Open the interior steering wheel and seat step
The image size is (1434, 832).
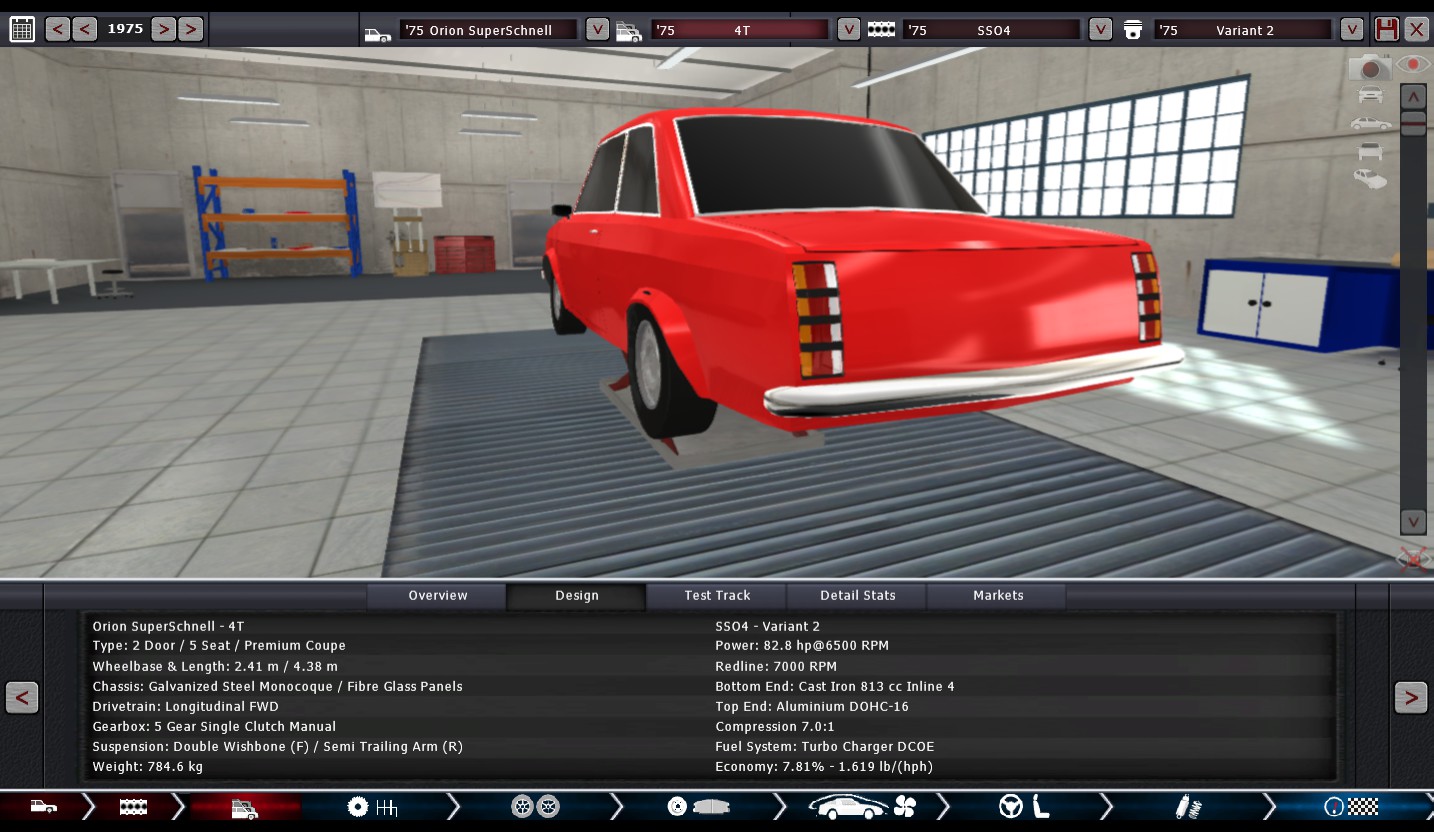click(x=1025, y=807)
